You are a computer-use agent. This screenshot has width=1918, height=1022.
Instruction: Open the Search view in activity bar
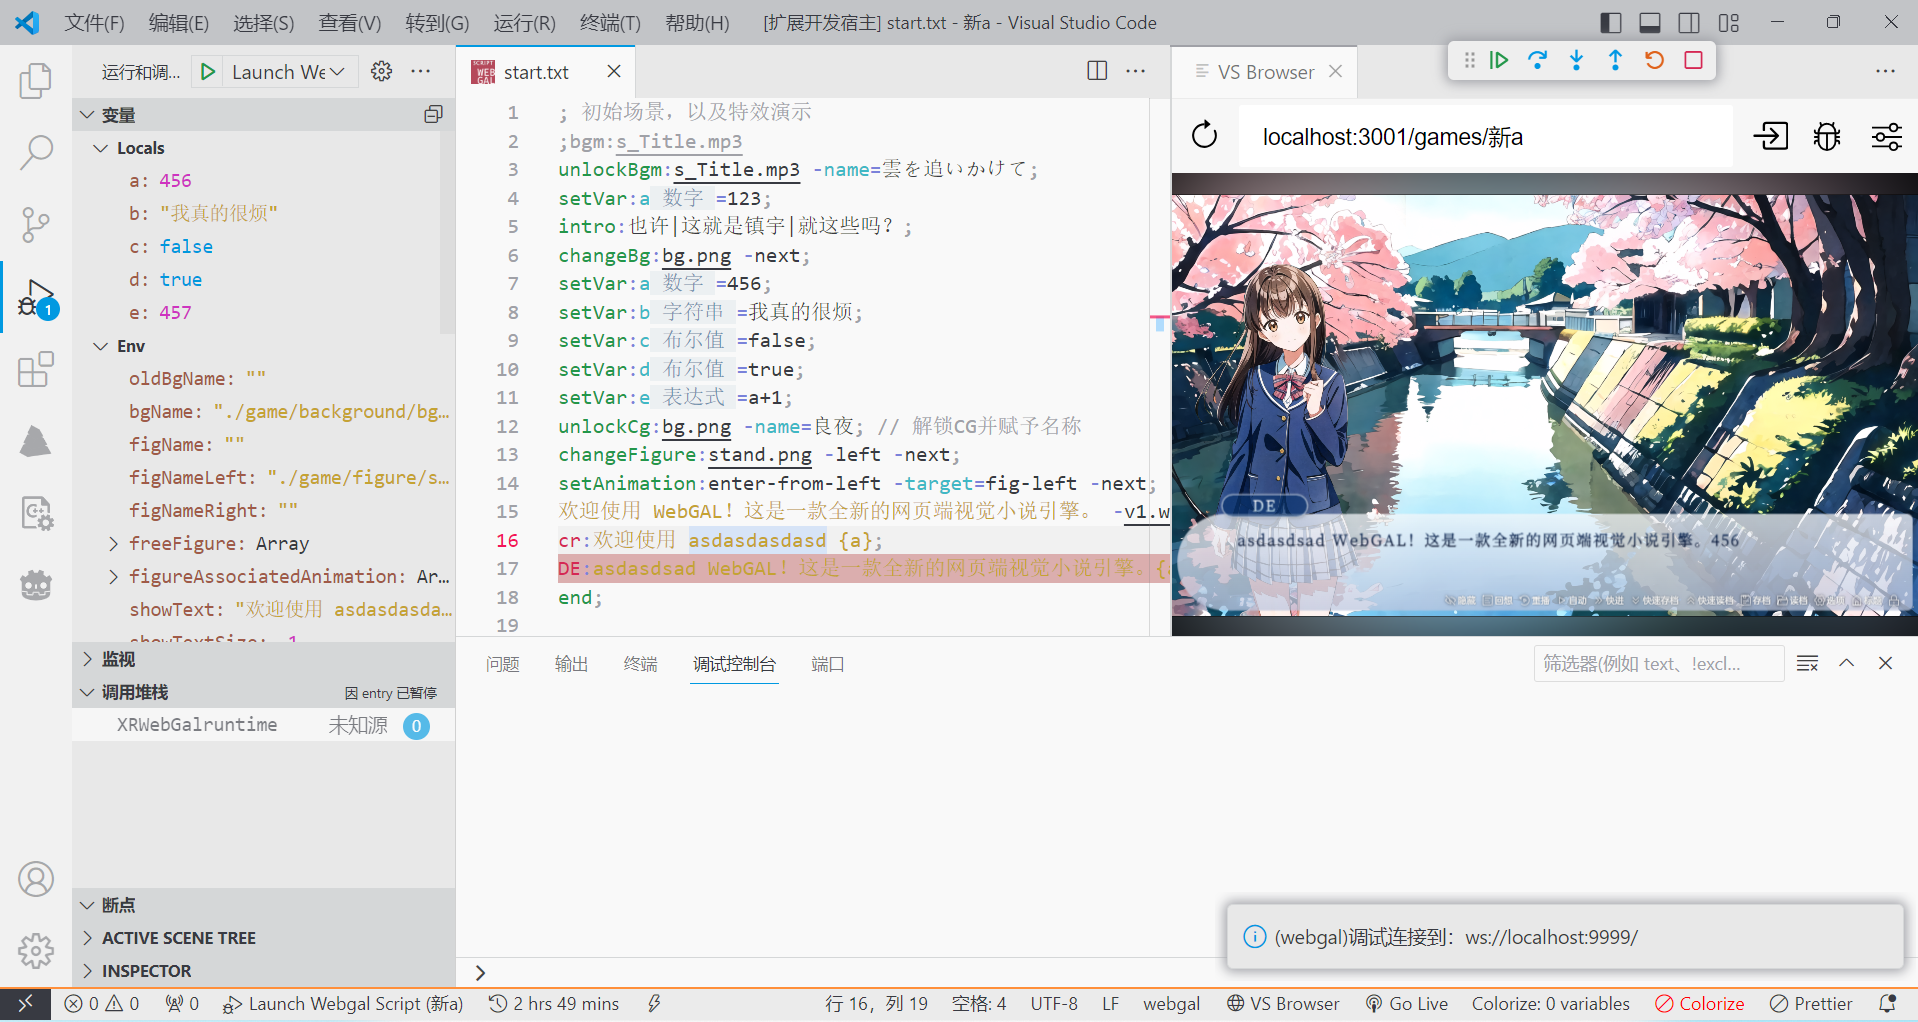click(x=36, y=153)
